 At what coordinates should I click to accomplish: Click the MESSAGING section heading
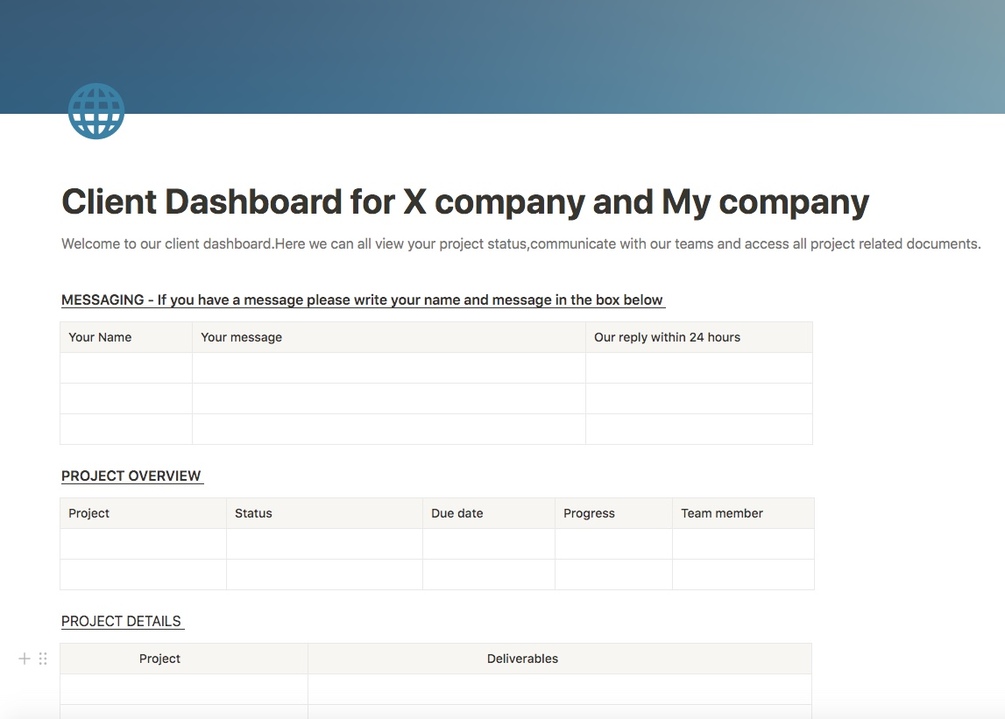(x=362, y=300)
